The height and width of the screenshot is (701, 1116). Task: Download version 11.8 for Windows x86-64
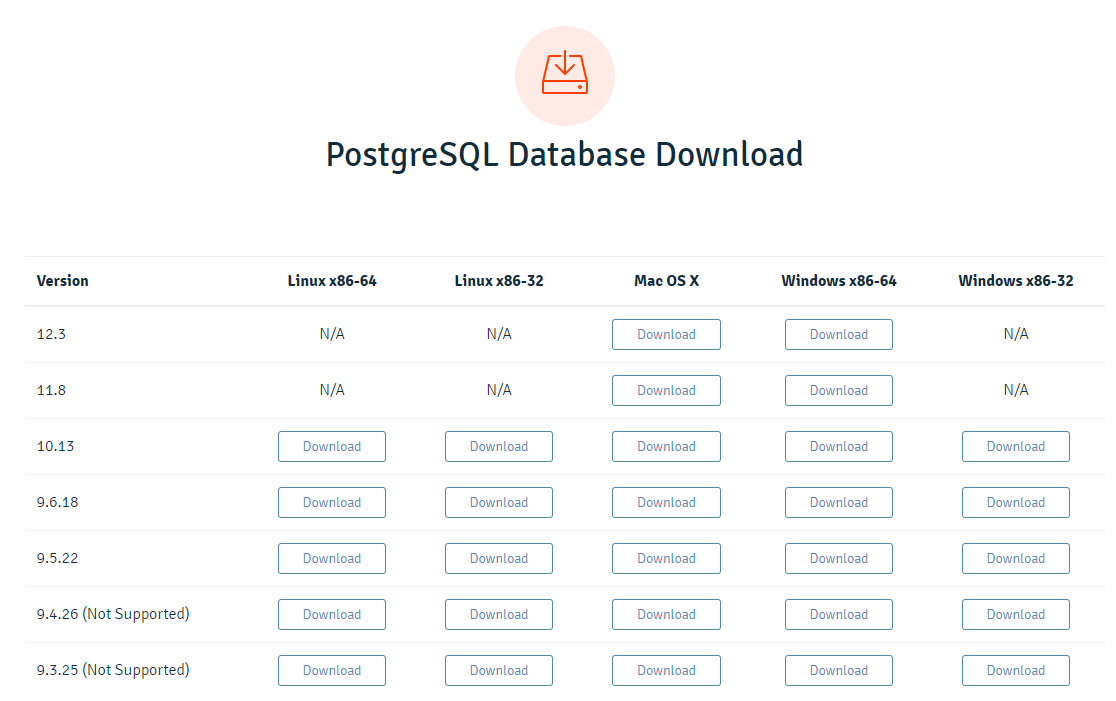click(838, 391)
